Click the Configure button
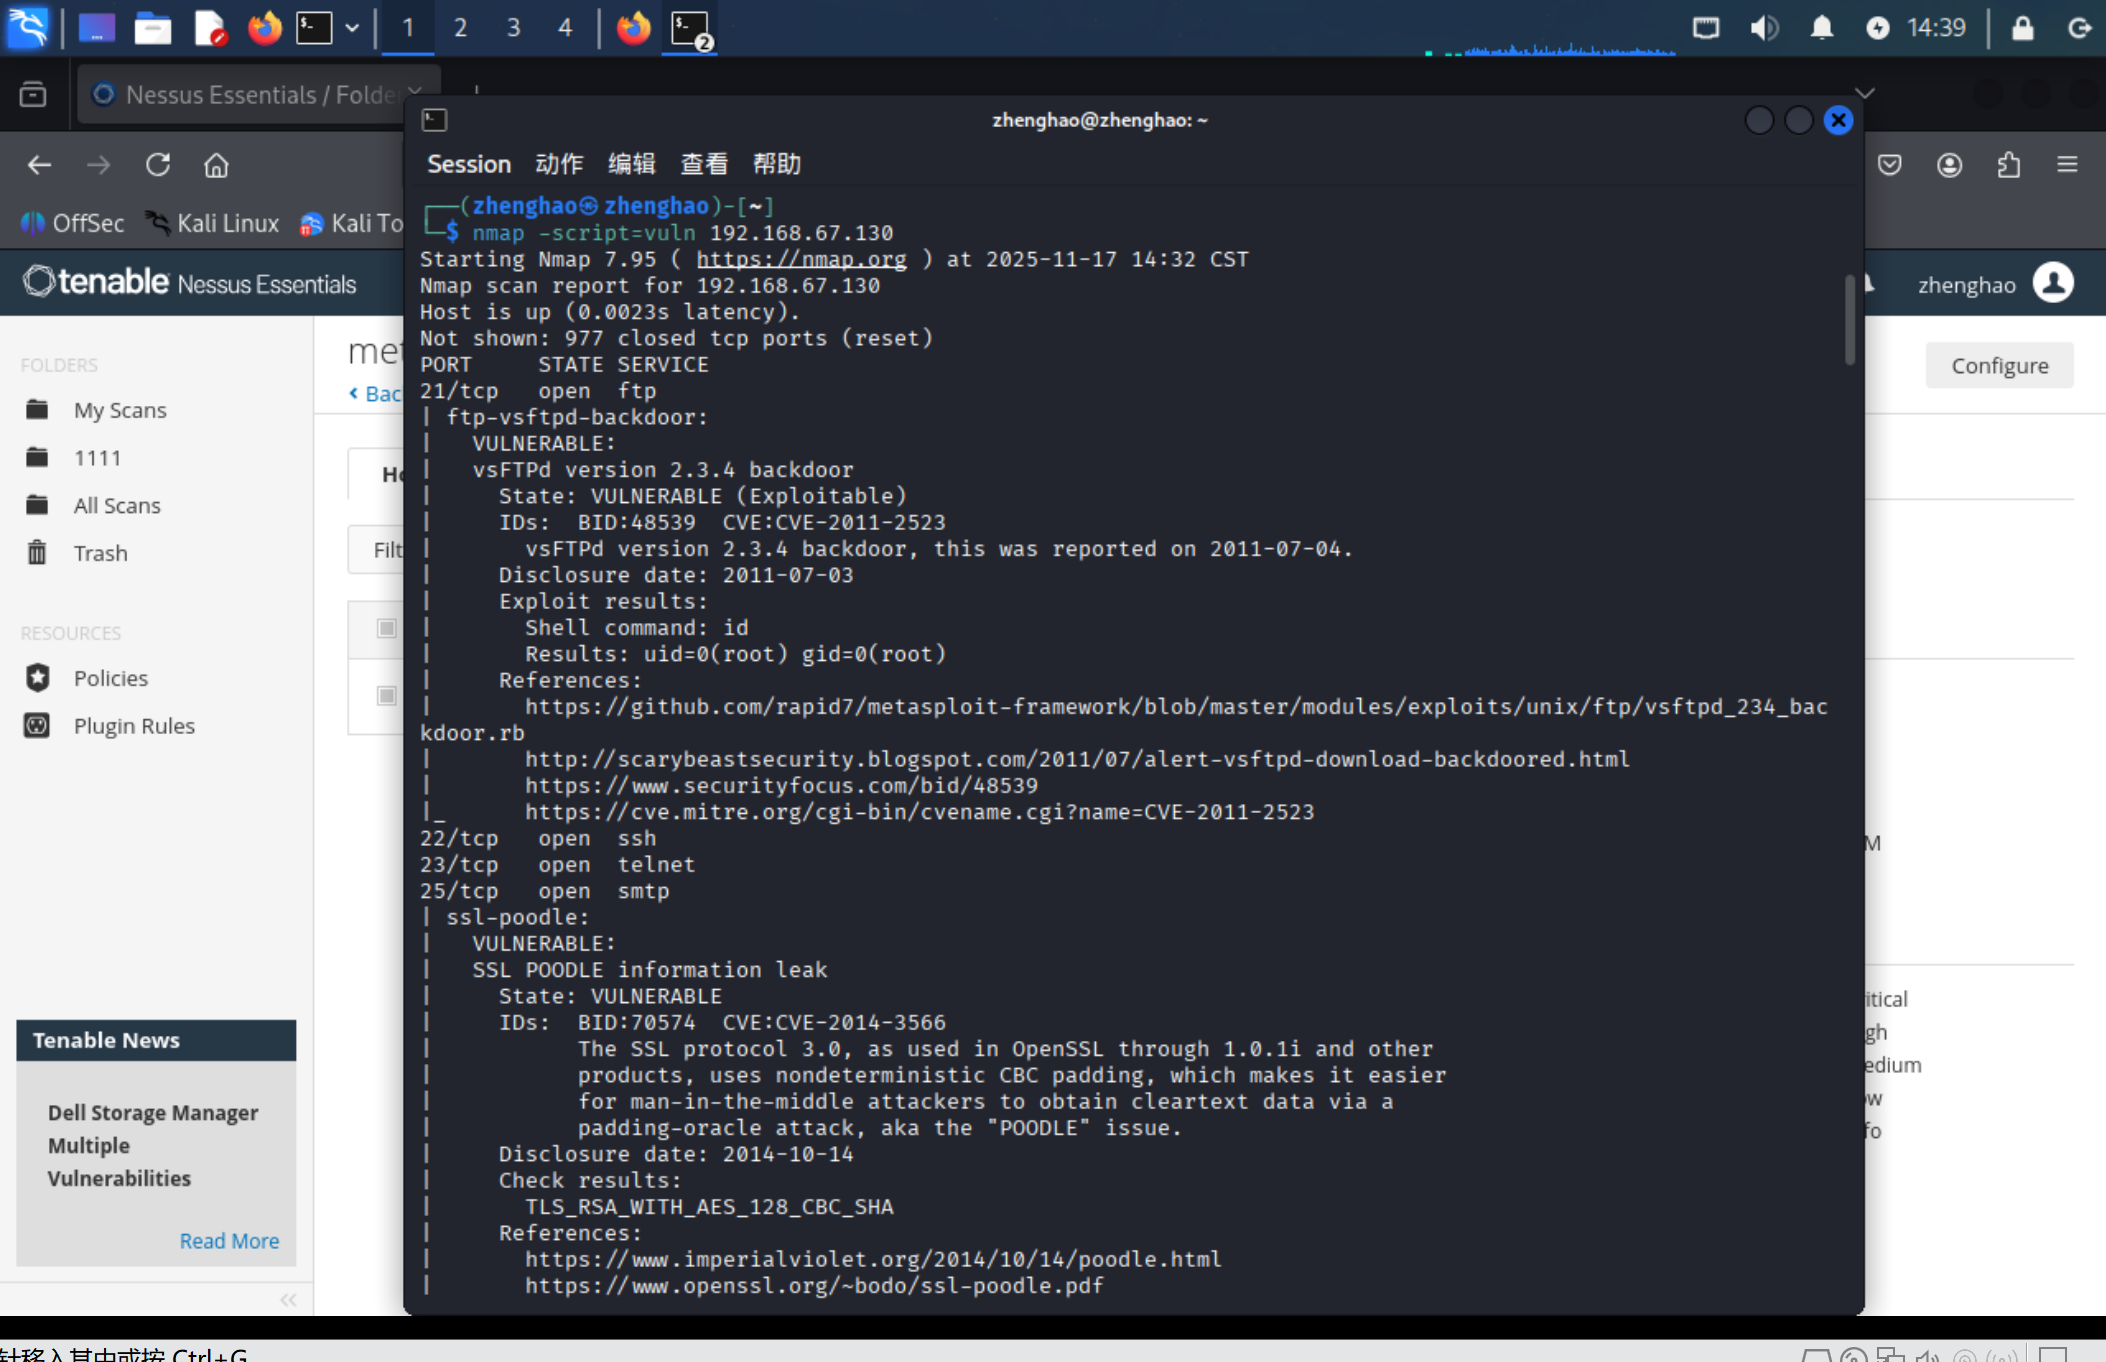 pyautogui.click(x=1998, y=366)
